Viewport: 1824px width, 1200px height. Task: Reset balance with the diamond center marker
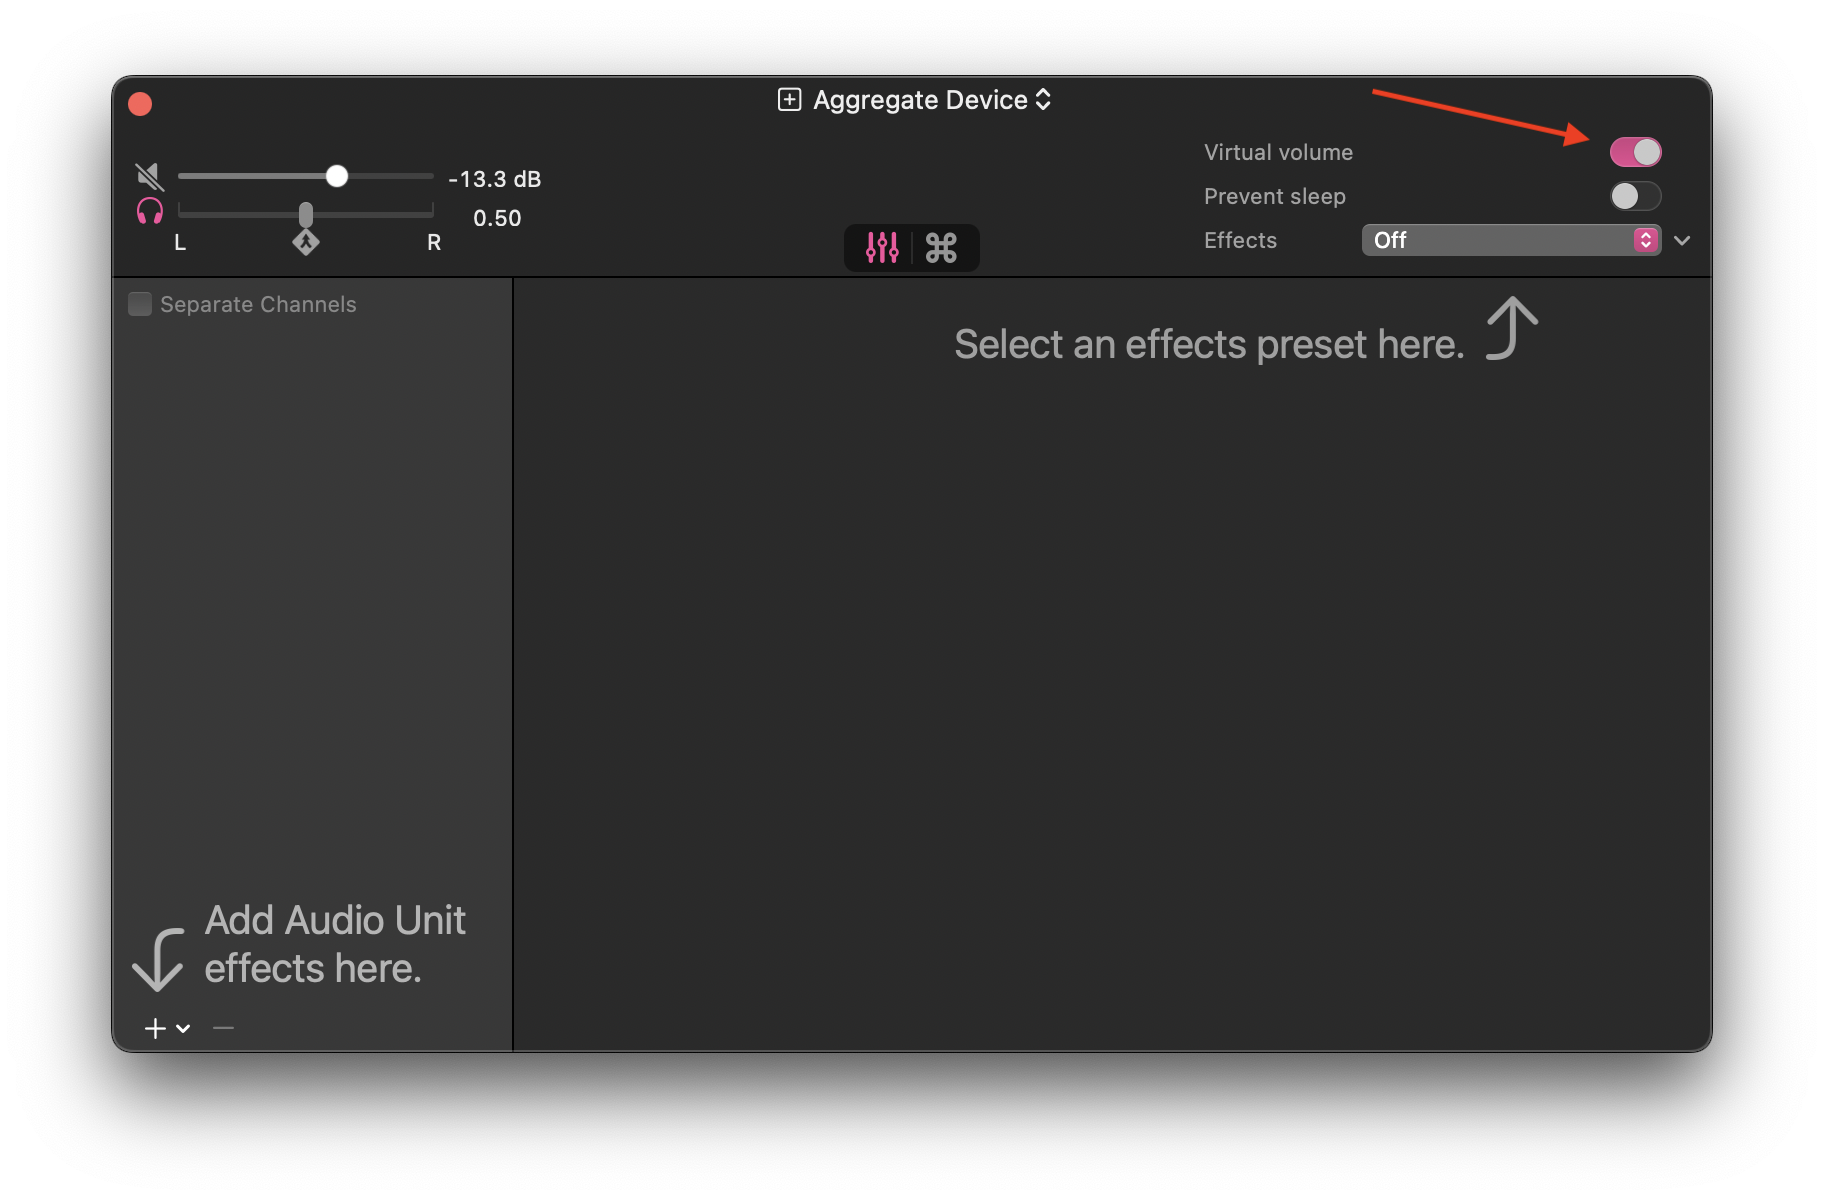click(x=306, y=242)
